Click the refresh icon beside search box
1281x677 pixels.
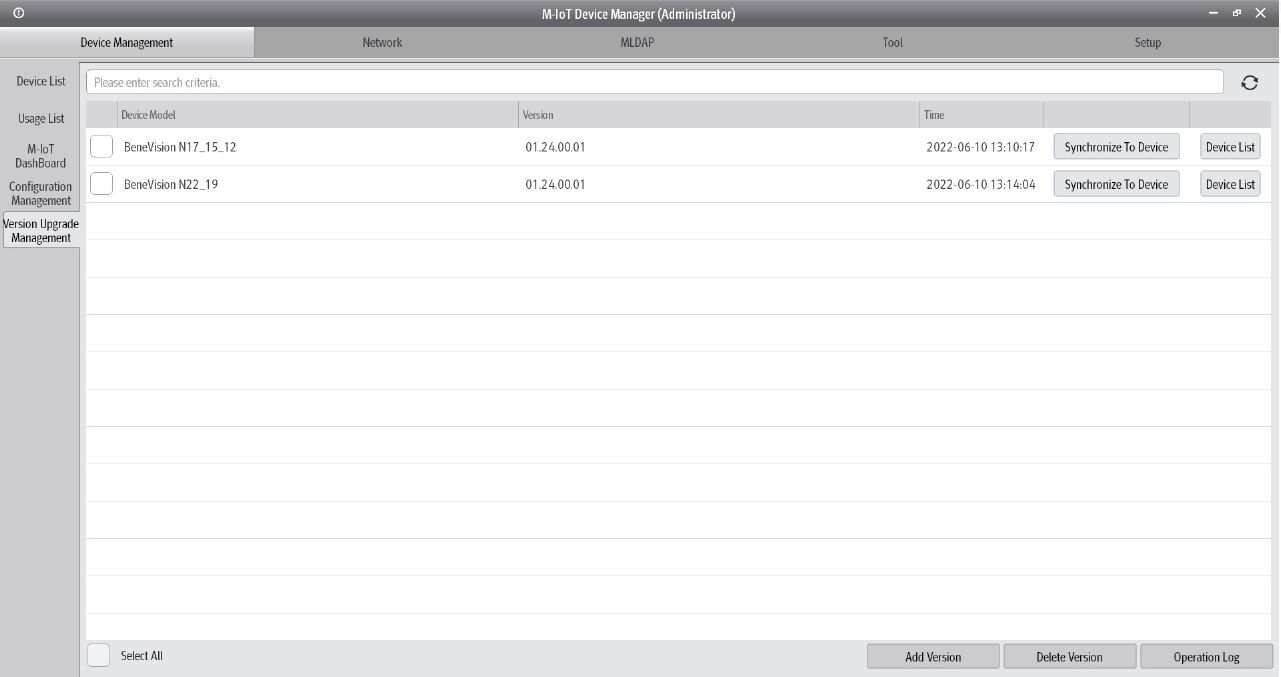point(1249,83)
